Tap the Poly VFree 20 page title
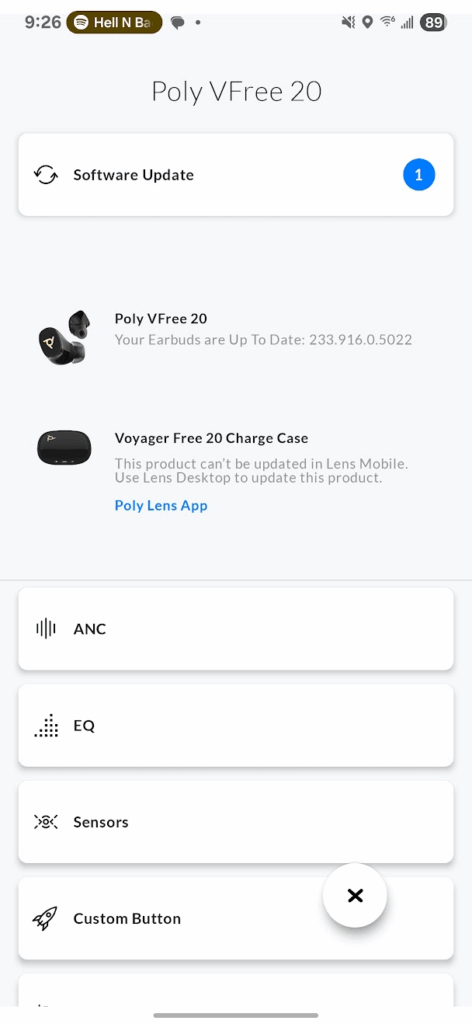472x1024 pixels. 236,91
